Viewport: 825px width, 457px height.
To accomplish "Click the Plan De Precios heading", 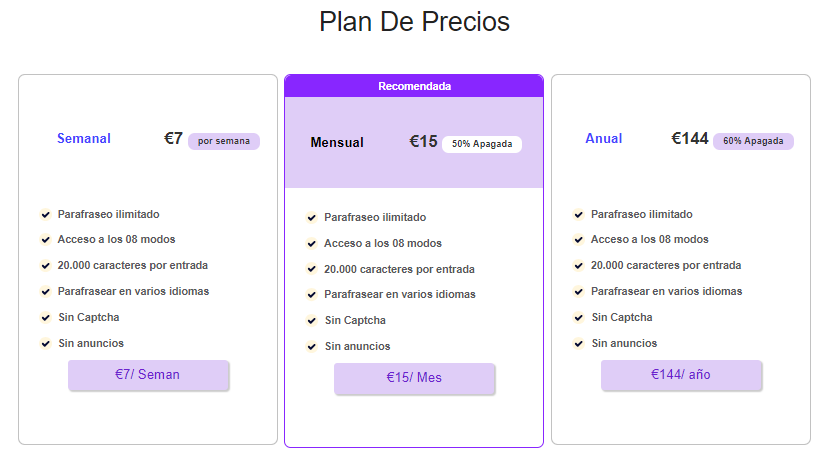I will click(x=415, y=22).
